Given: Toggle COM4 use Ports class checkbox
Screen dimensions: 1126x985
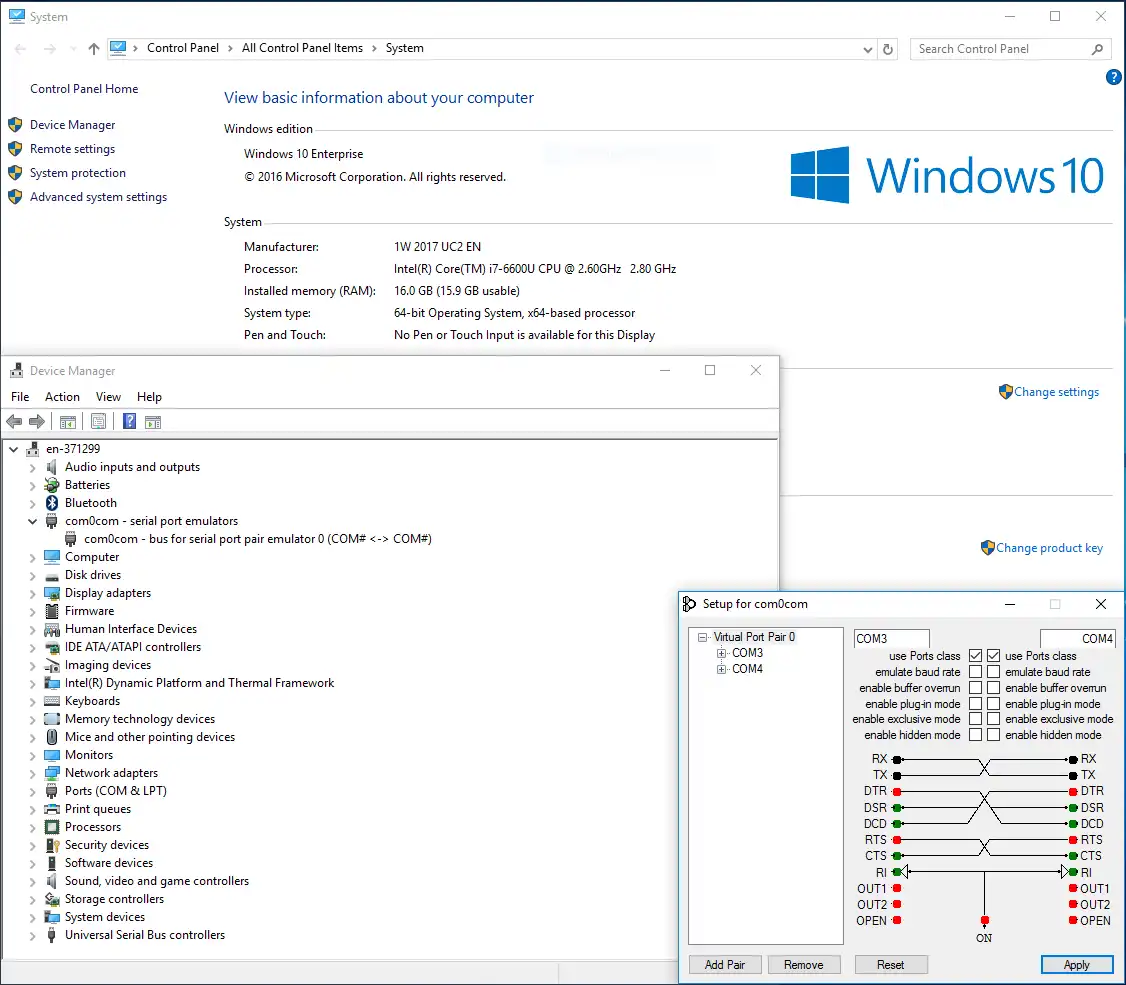Looking at the screenshot, I should [993, 655].
